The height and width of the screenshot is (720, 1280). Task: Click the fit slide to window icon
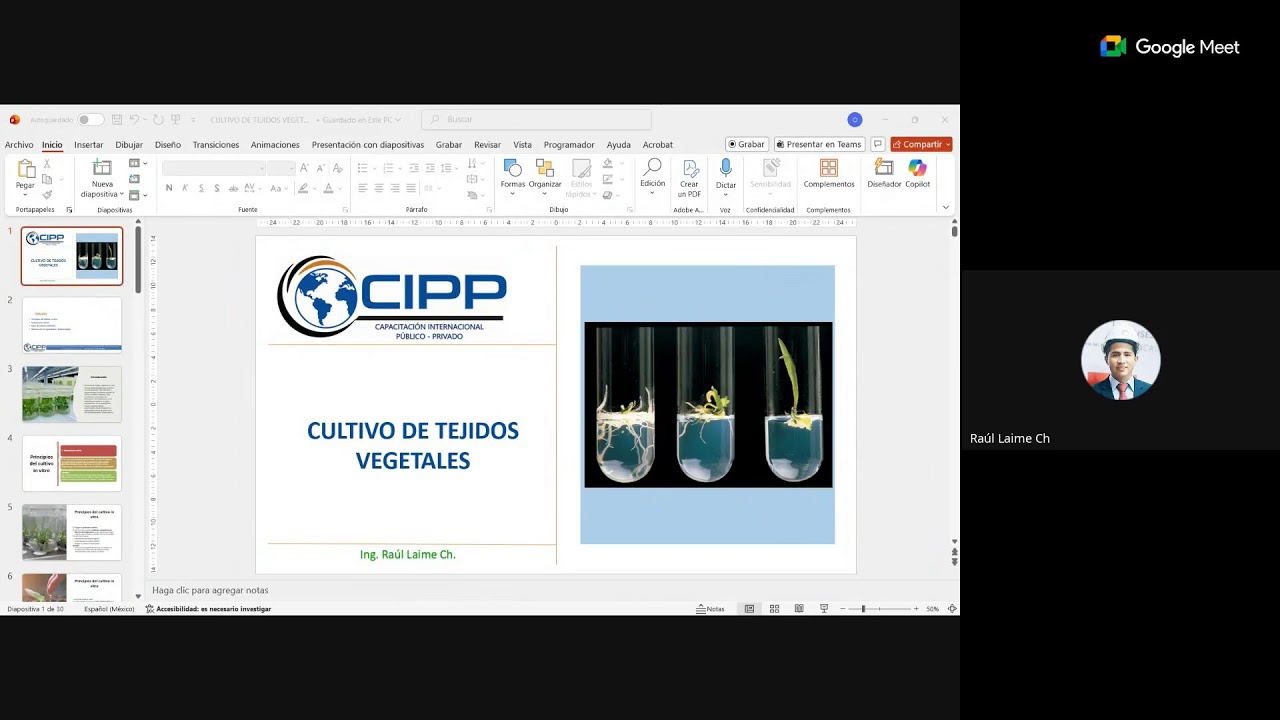coord(952,608)
